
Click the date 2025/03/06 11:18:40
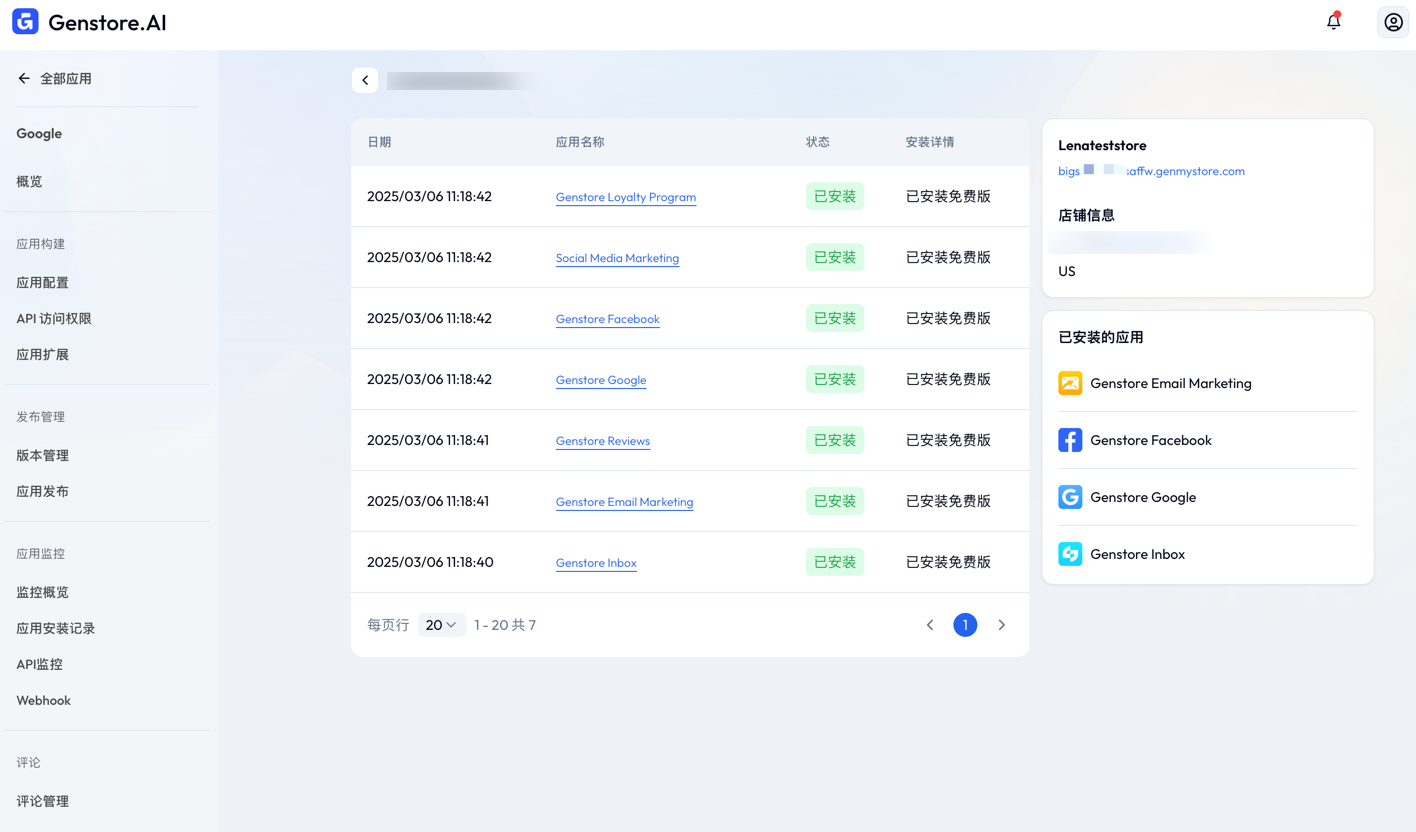pyautogui.click(x=430, y=562)
